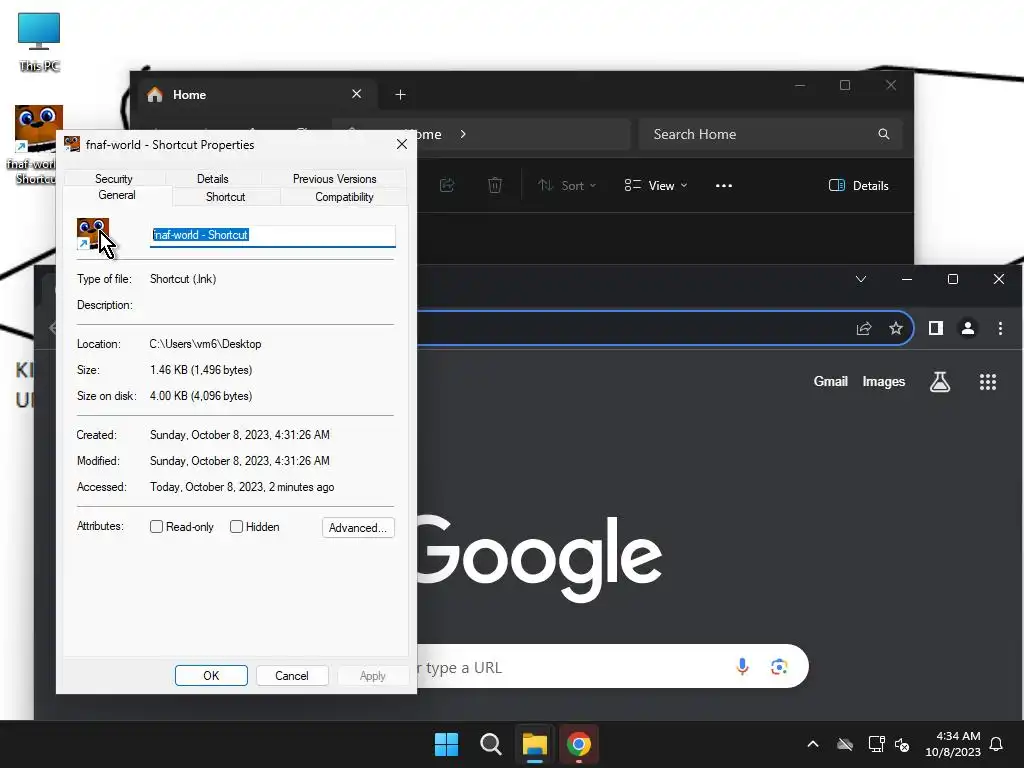1024x768 pixels.
Task: Click the file name field in Properties
Action: tap(273, 235)
